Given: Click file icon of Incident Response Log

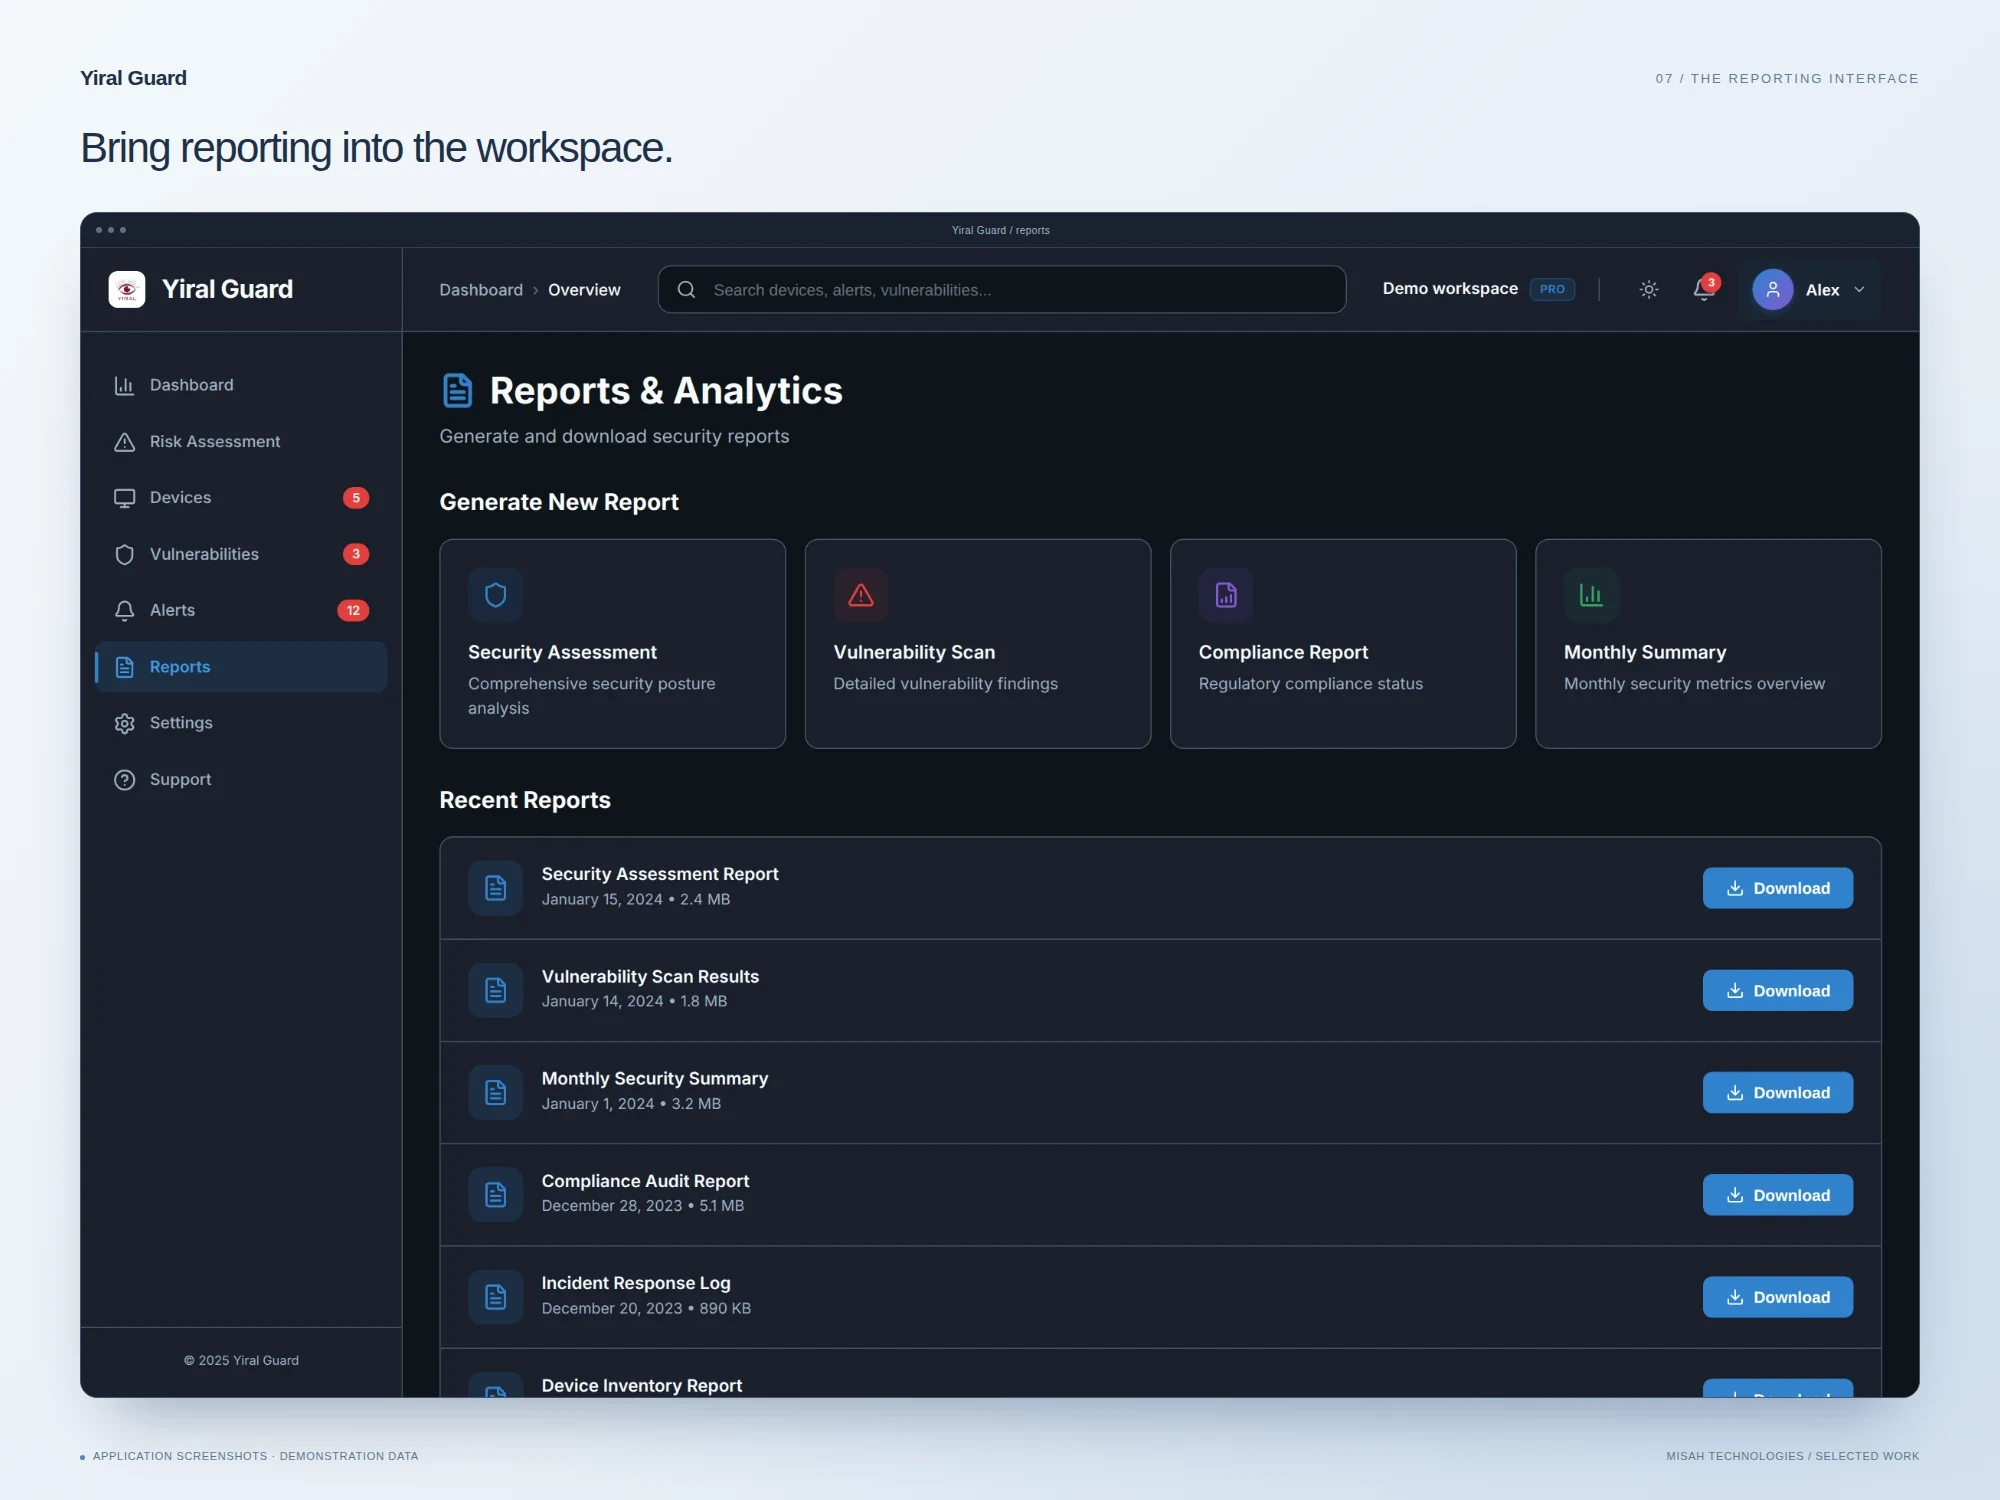Looking at the screenshot, I should pyautogui.click(x=495, y=1297).
